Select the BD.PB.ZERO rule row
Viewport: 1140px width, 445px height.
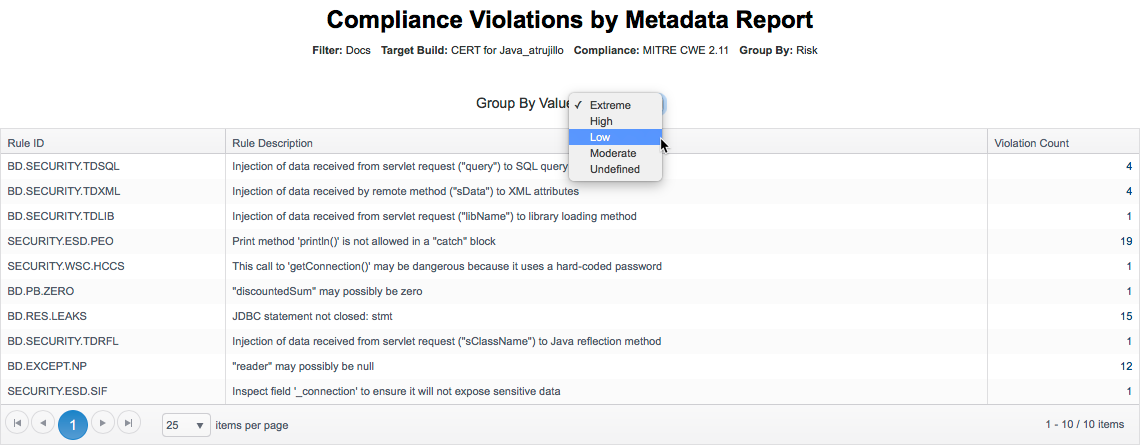570,291
